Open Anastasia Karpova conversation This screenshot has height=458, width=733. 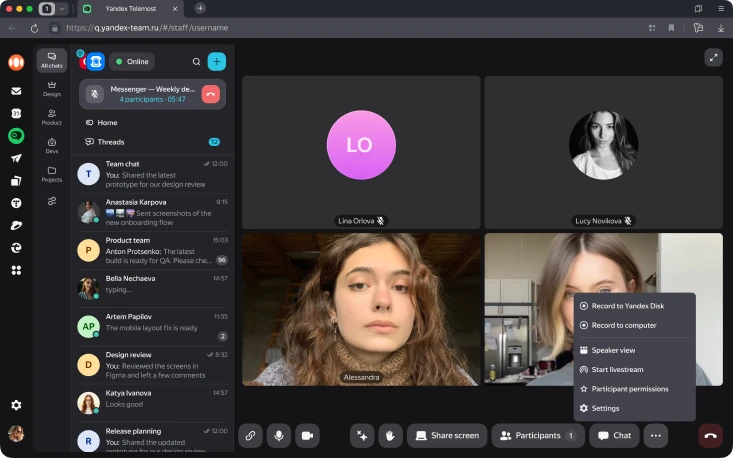tap(152, 212)
